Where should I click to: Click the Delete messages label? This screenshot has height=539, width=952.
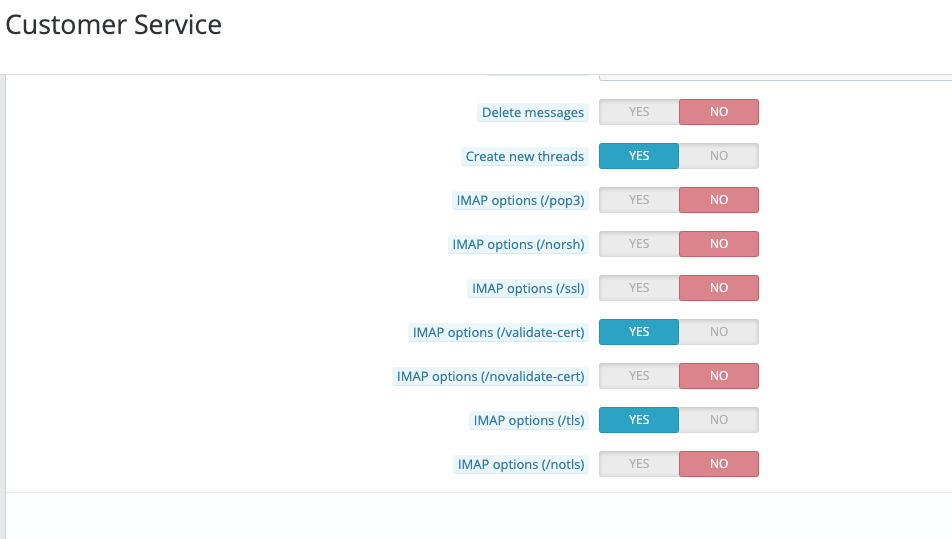[533, 113]
